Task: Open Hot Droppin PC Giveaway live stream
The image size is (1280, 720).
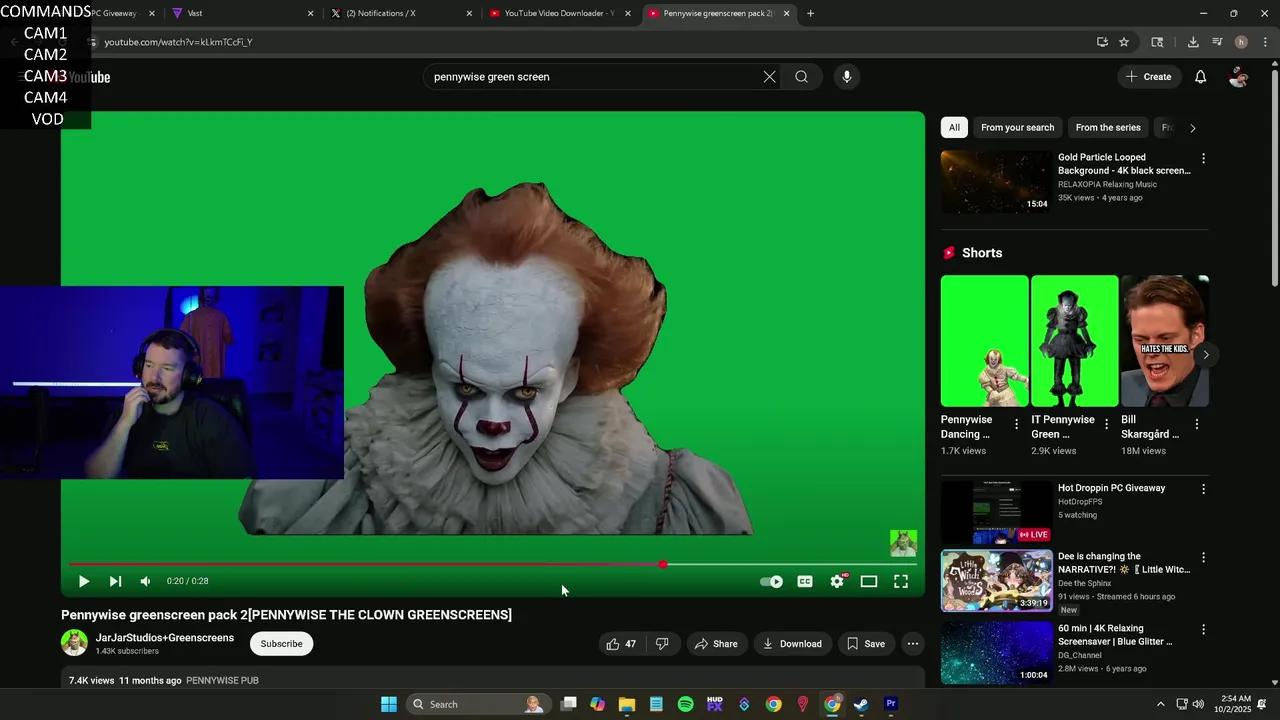Action: [x=996, y=512]
